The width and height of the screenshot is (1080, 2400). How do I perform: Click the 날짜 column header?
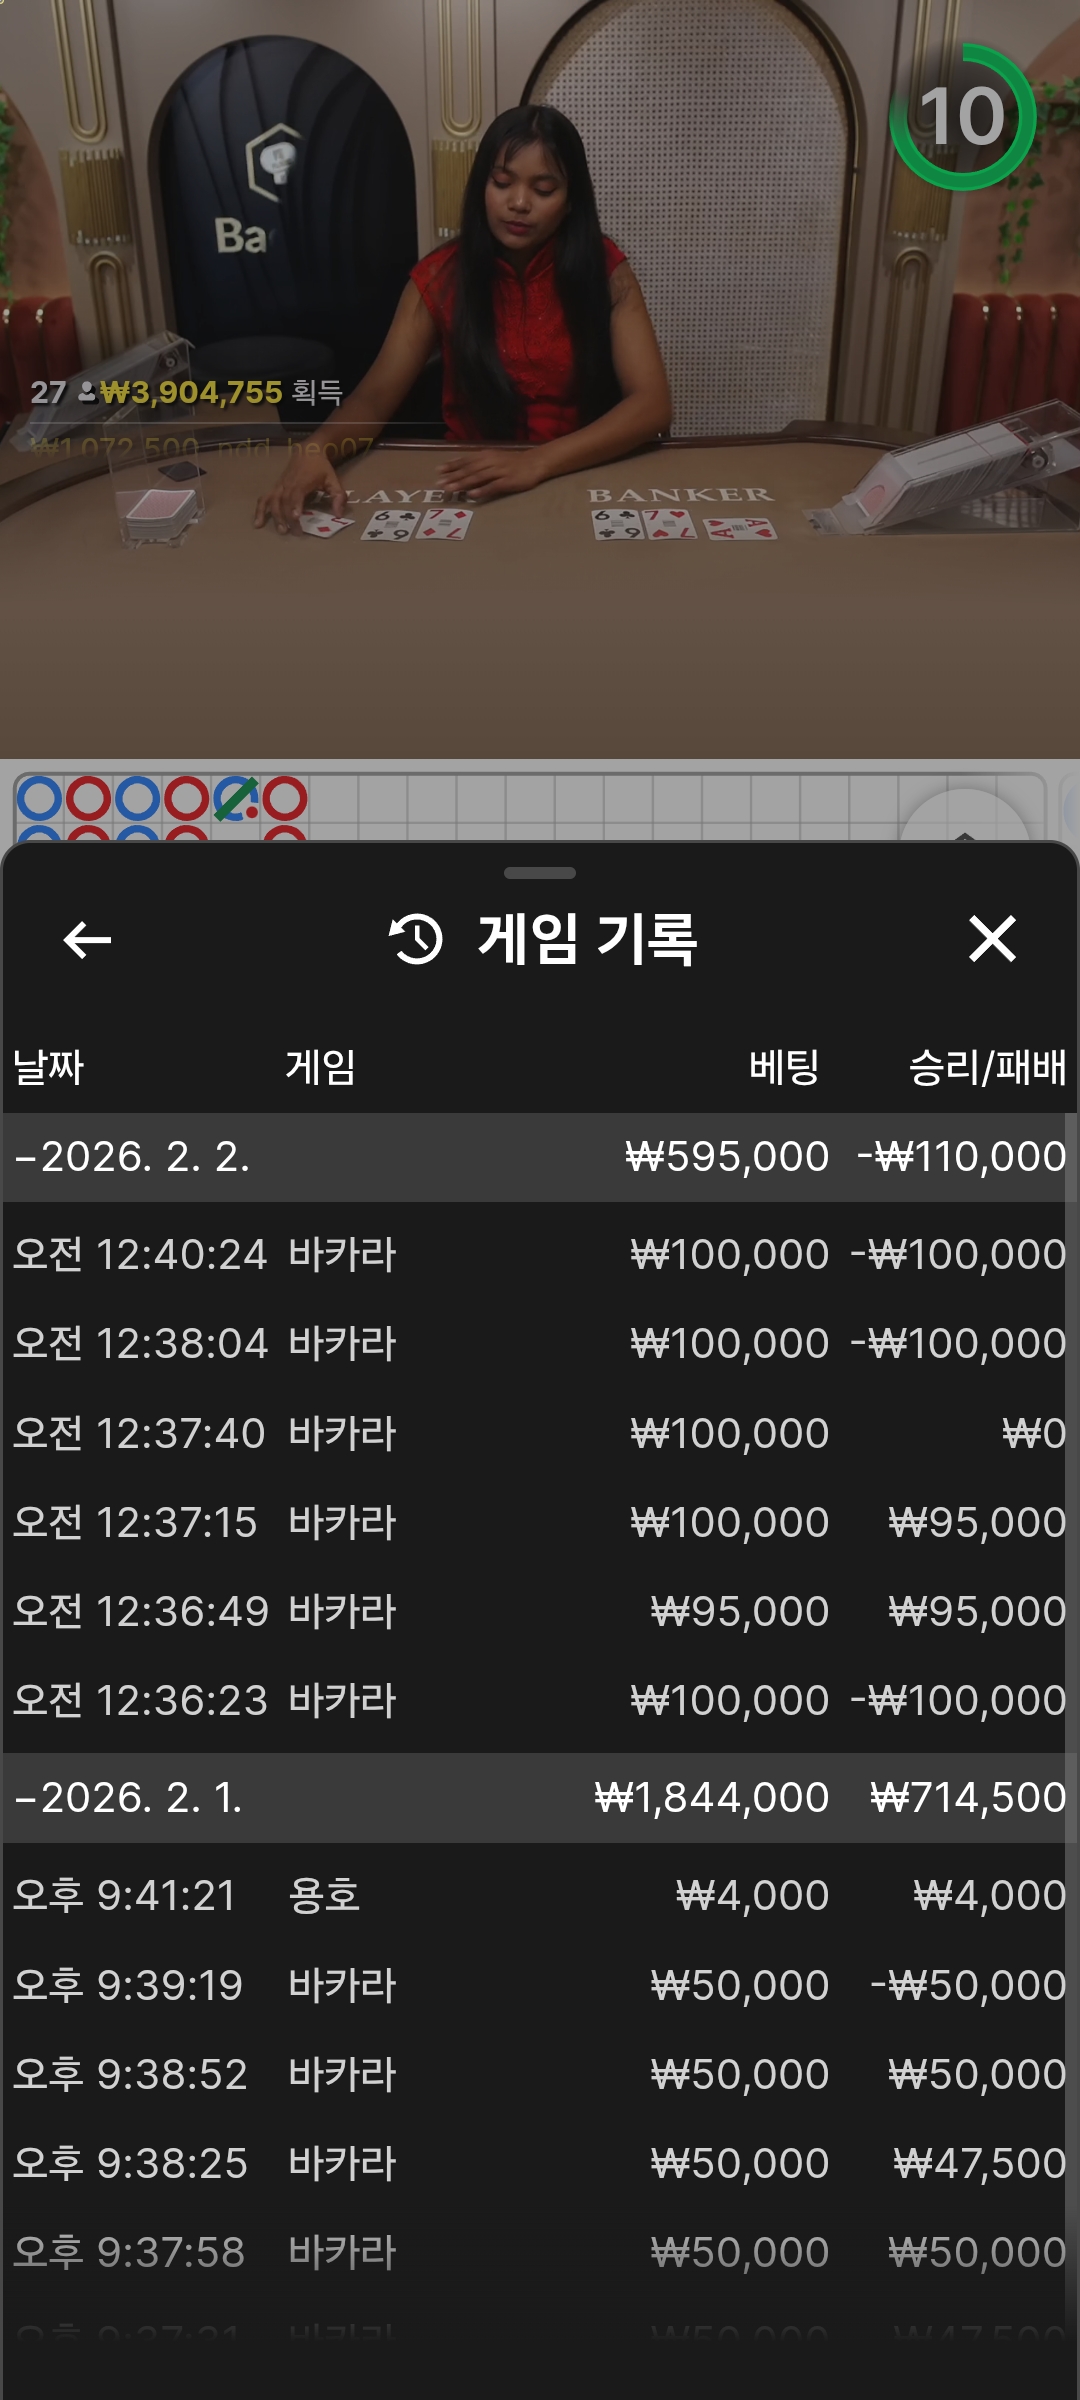[48, 1067]
